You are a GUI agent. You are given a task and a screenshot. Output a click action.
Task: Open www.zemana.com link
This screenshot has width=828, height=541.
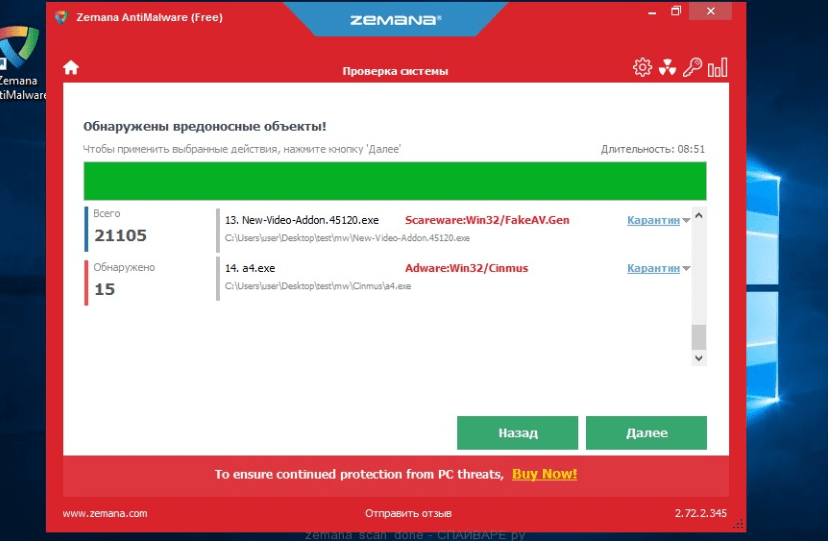point(105,513)
